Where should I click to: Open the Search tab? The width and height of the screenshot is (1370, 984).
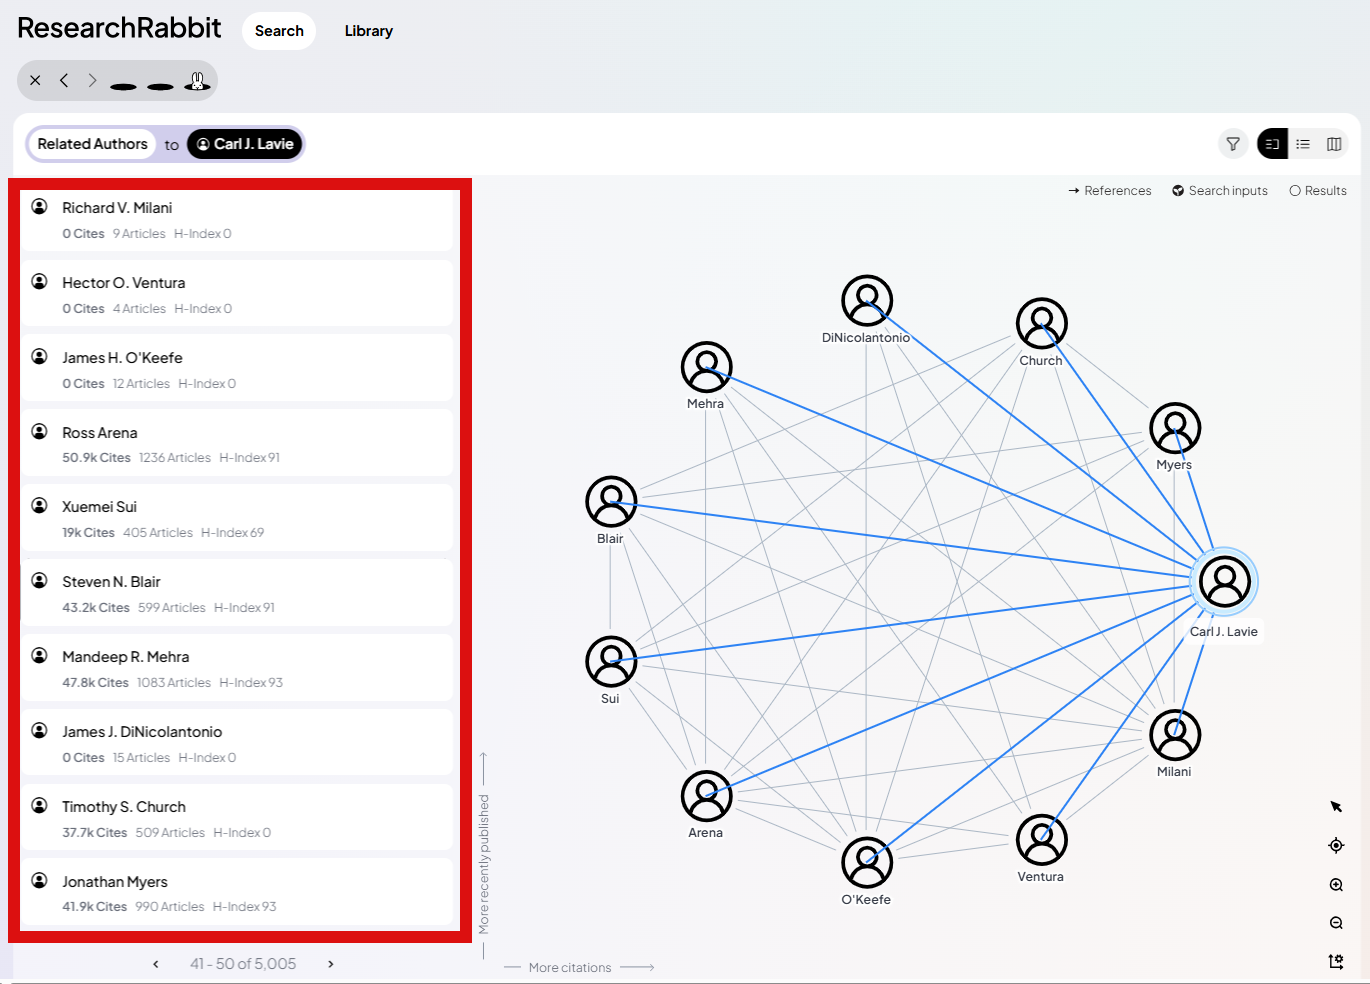tap(279, 31)
